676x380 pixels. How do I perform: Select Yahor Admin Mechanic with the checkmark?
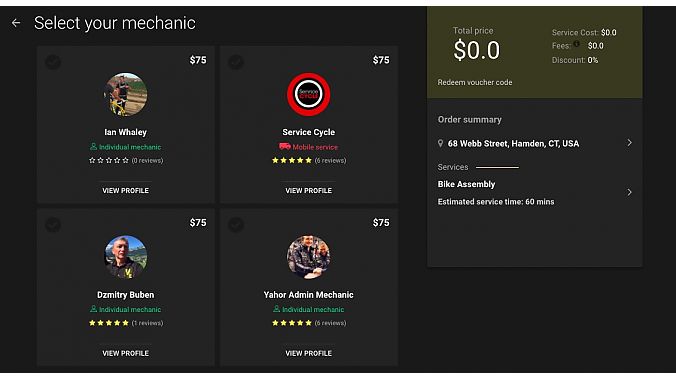236,225
